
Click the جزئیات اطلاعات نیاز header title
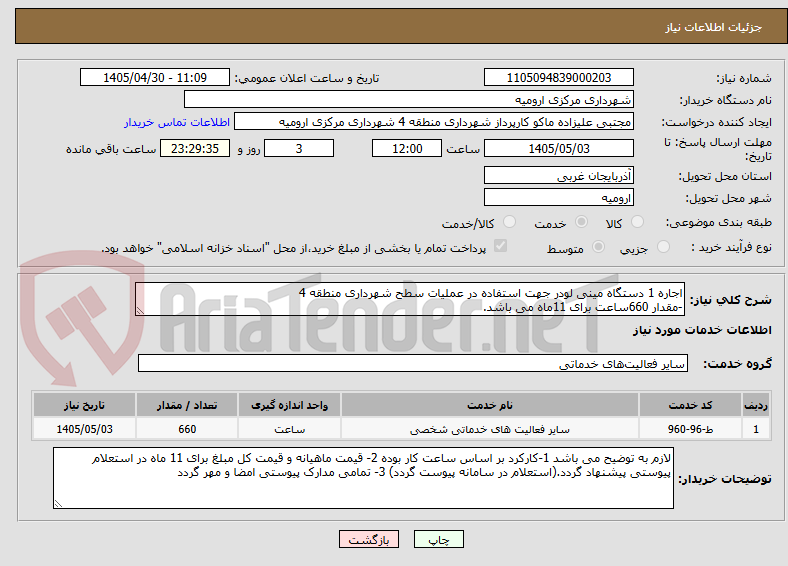click(714, 27)
